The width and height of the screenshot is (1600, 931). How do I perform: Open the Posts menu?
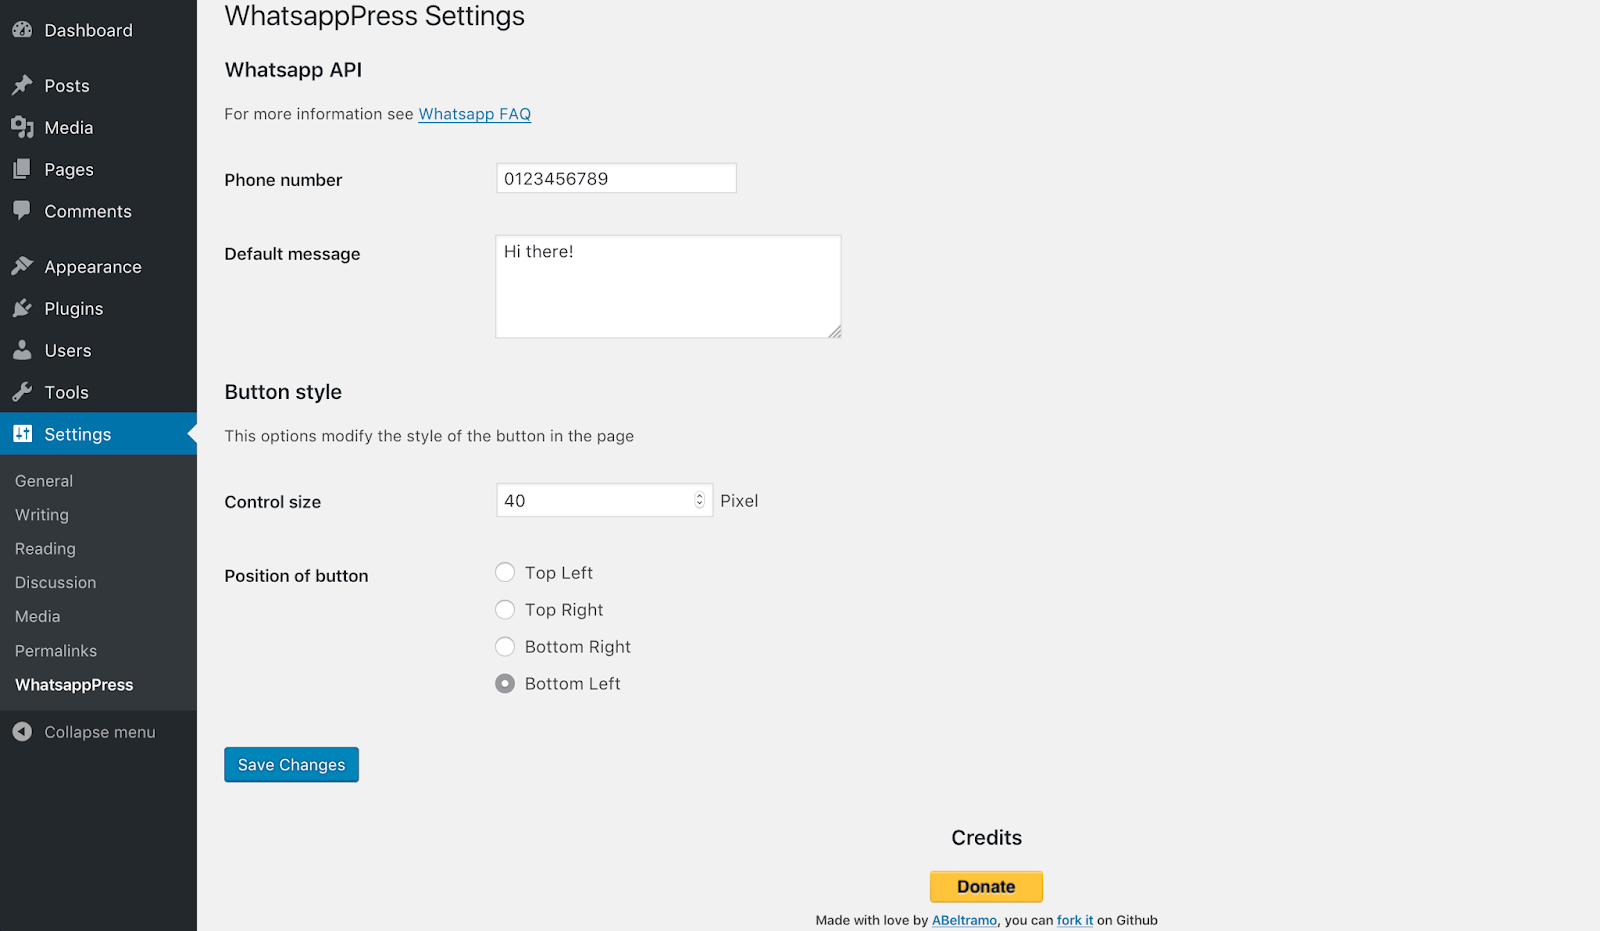pyautogui.click(x=98, y=85)
